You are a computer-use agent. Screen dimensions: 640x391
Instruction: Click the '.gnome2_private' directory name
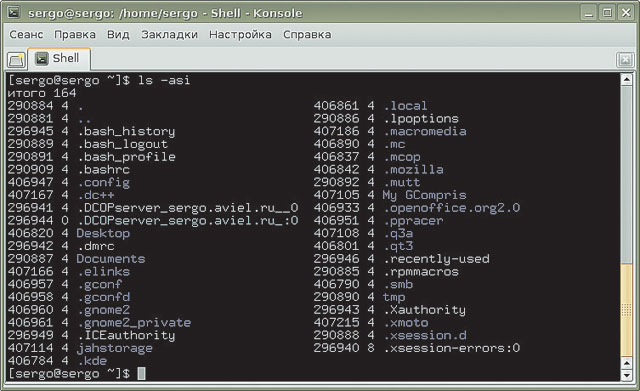pos(134,322)
